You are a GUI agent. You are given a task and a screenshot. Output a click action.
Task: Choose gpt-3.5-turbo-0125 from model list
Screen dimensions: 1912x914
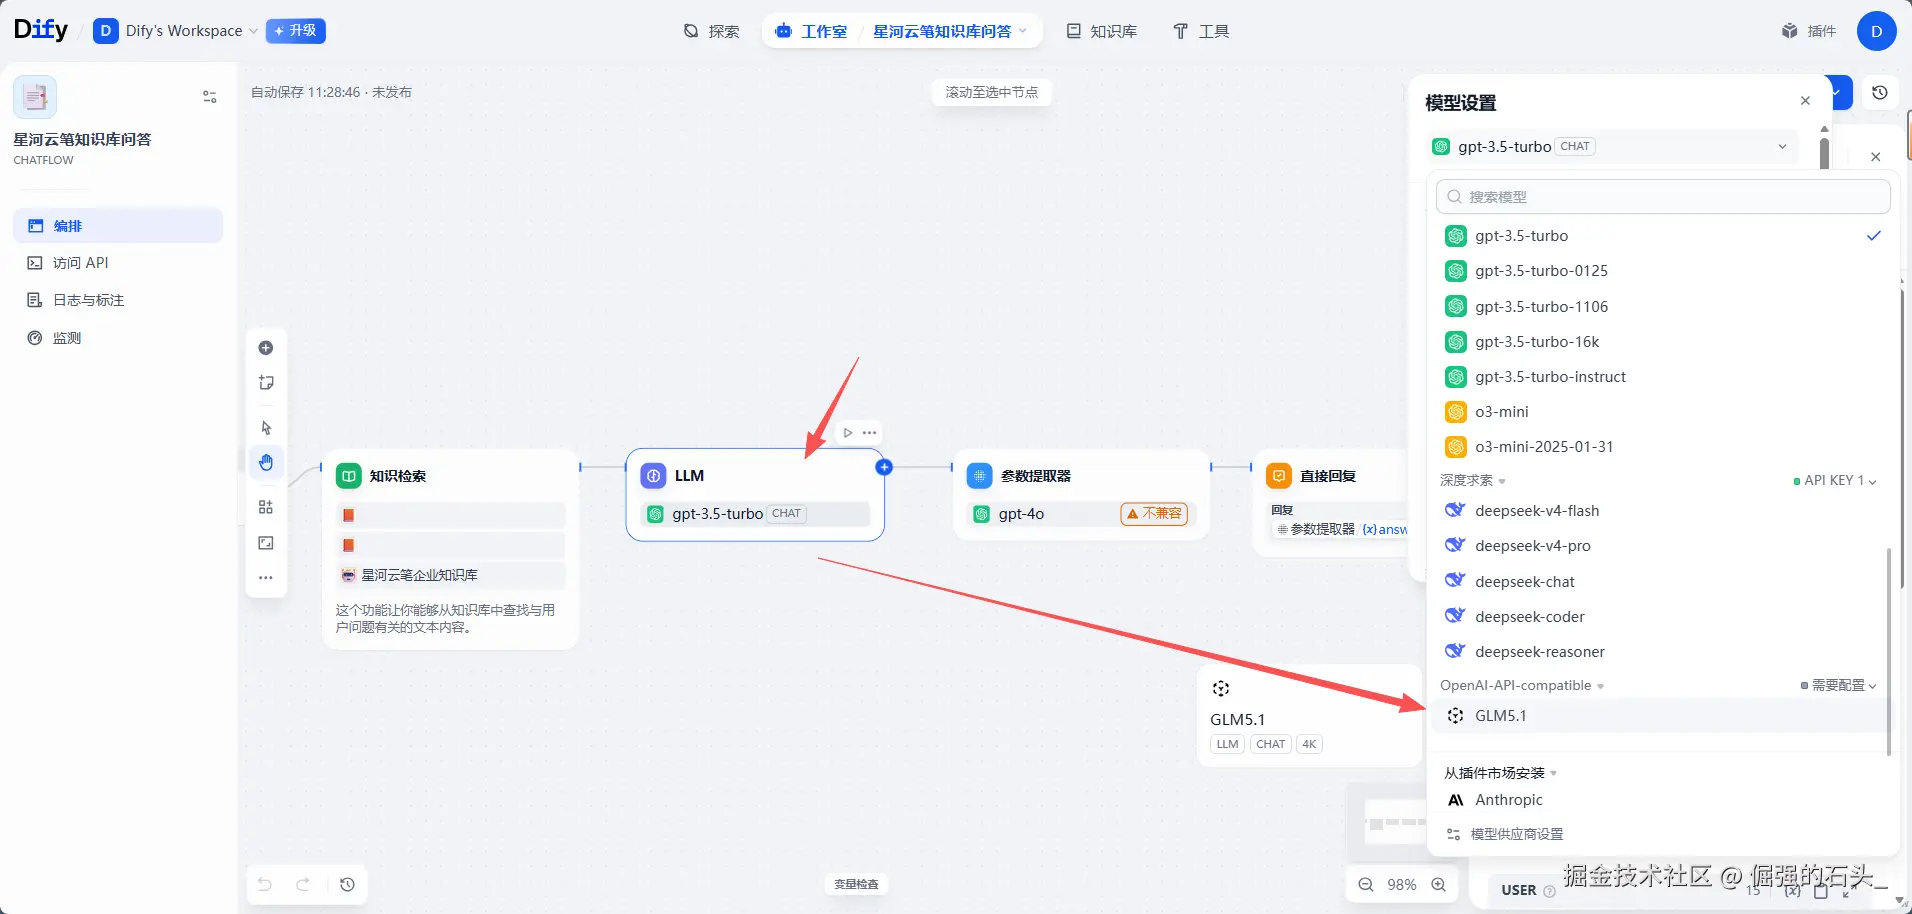(x=1662, y=271)
